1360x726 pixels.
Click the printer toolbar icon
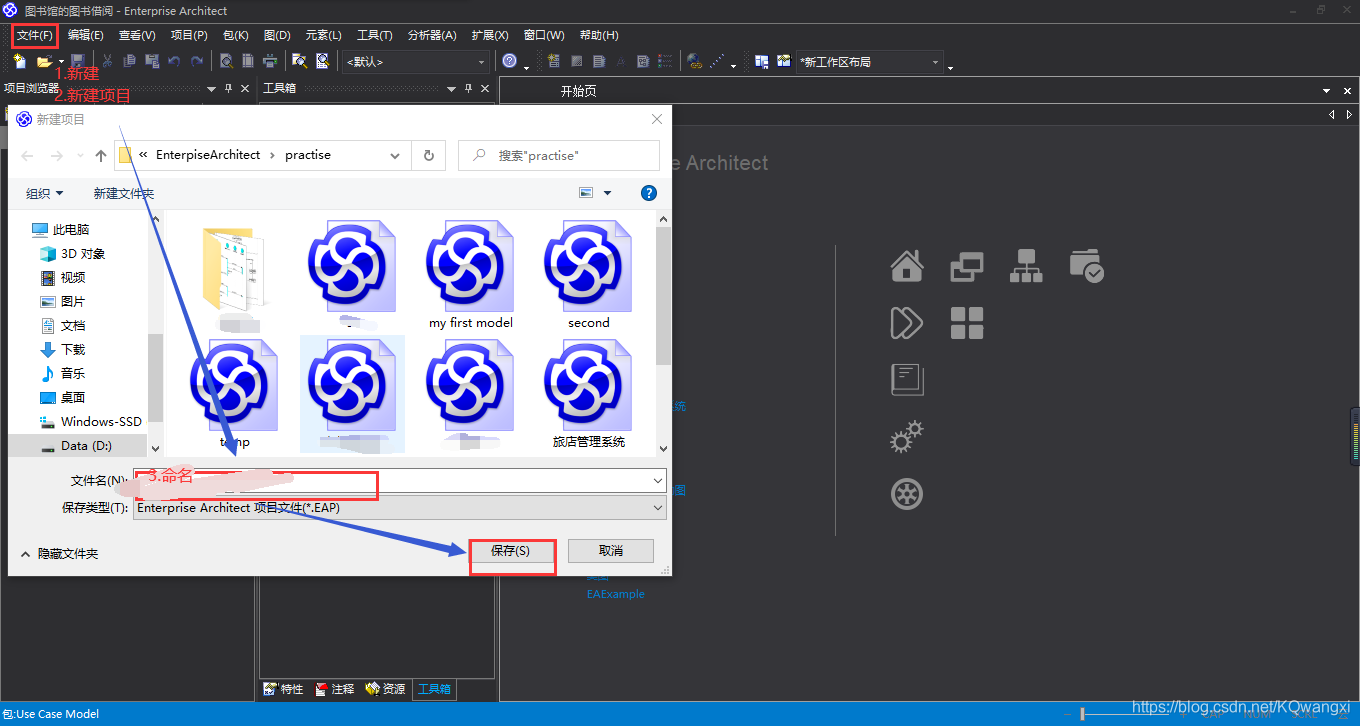[x=271, y=61]
